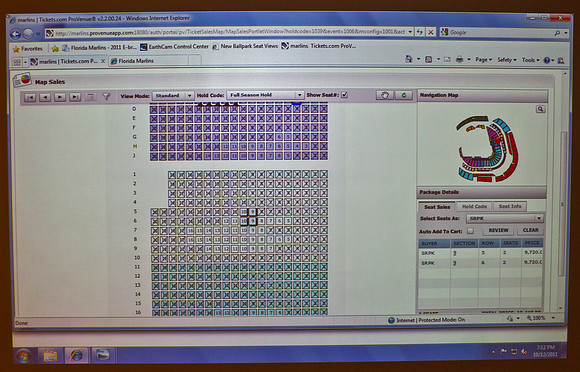Click the Read Mail icon
Image resolution: width=580 pixels, height=372 pixels.
[447, 60]
